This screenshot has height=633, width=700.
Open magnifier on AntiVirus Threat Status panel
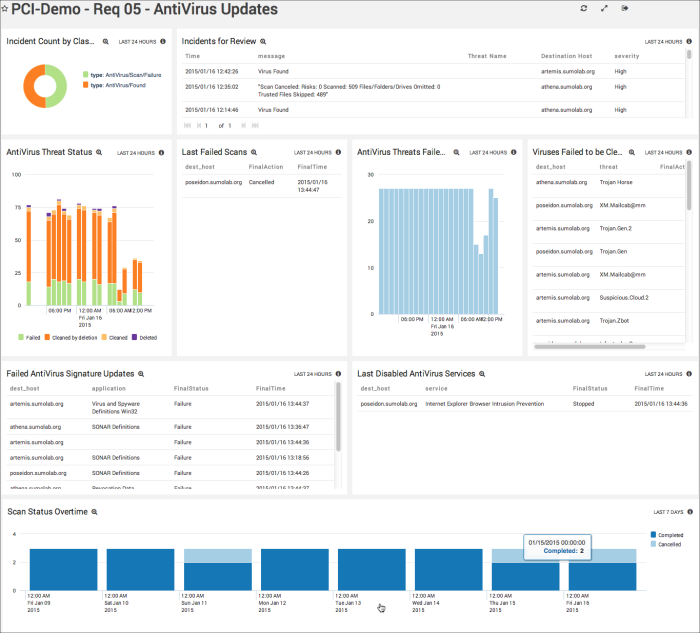pos(99,153)
